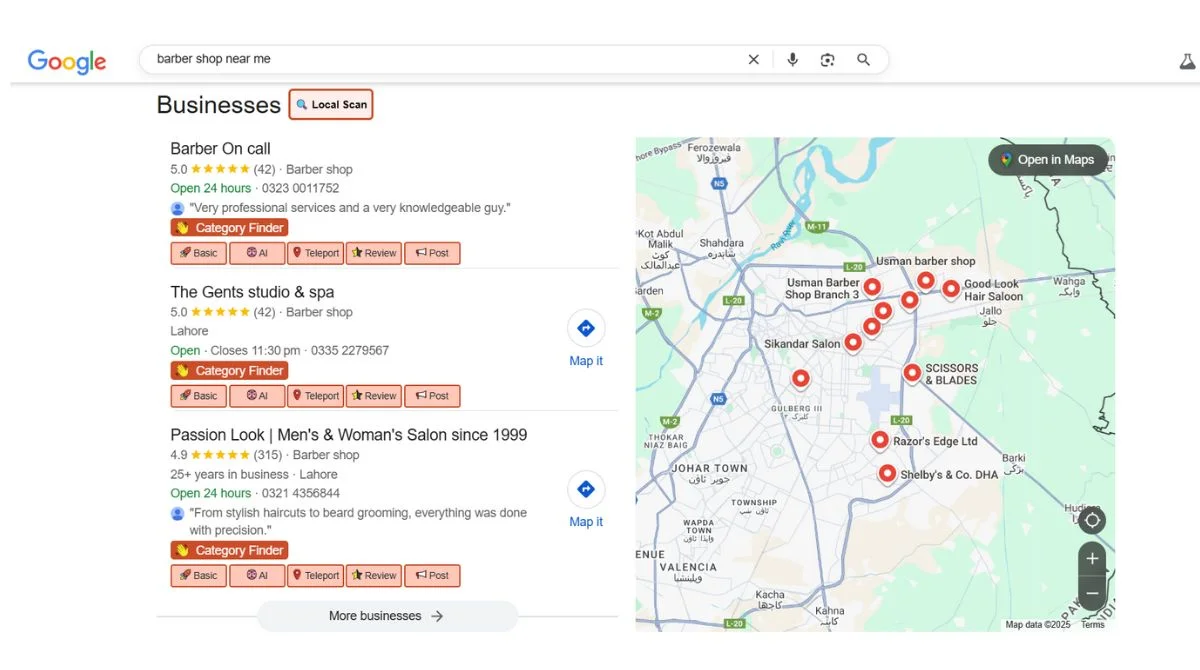
Task: Select Teleport button under Passion Look
Action: coord(315,576)
